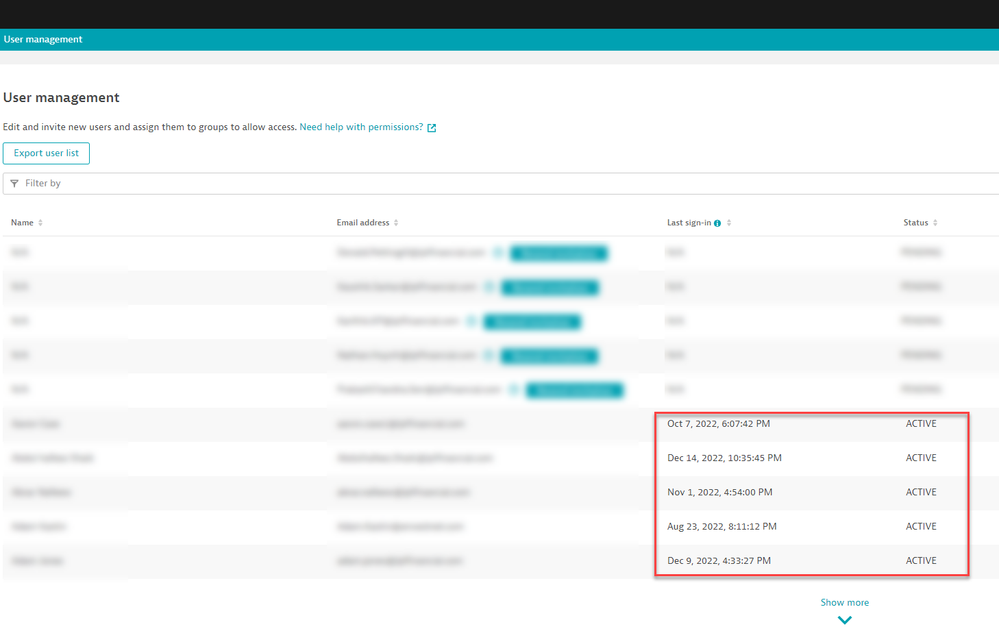The width and height of the screenshot is (999, 644).
Task: Sort by Name using its sort arrows
Action: point(41,223)
